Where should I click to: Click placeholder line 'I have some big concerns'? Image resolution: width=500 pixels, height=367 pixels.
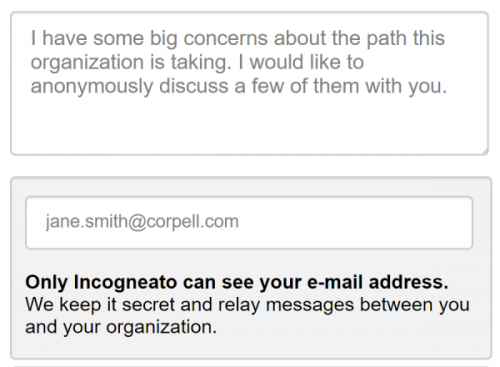pos(238,38)
